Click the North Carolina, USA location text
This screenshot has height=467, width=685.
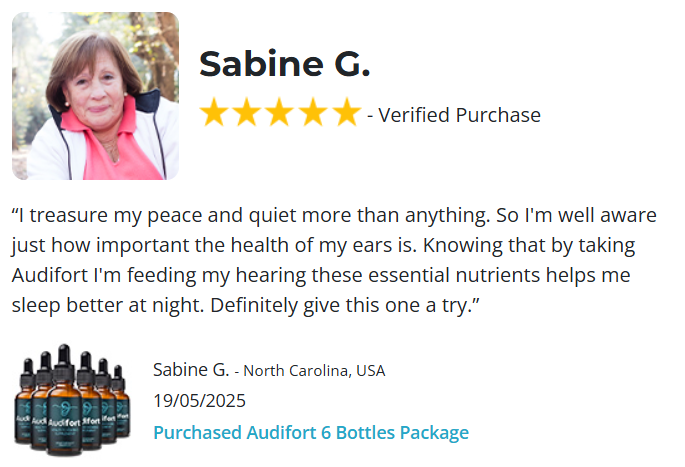[x=315, y=371]
